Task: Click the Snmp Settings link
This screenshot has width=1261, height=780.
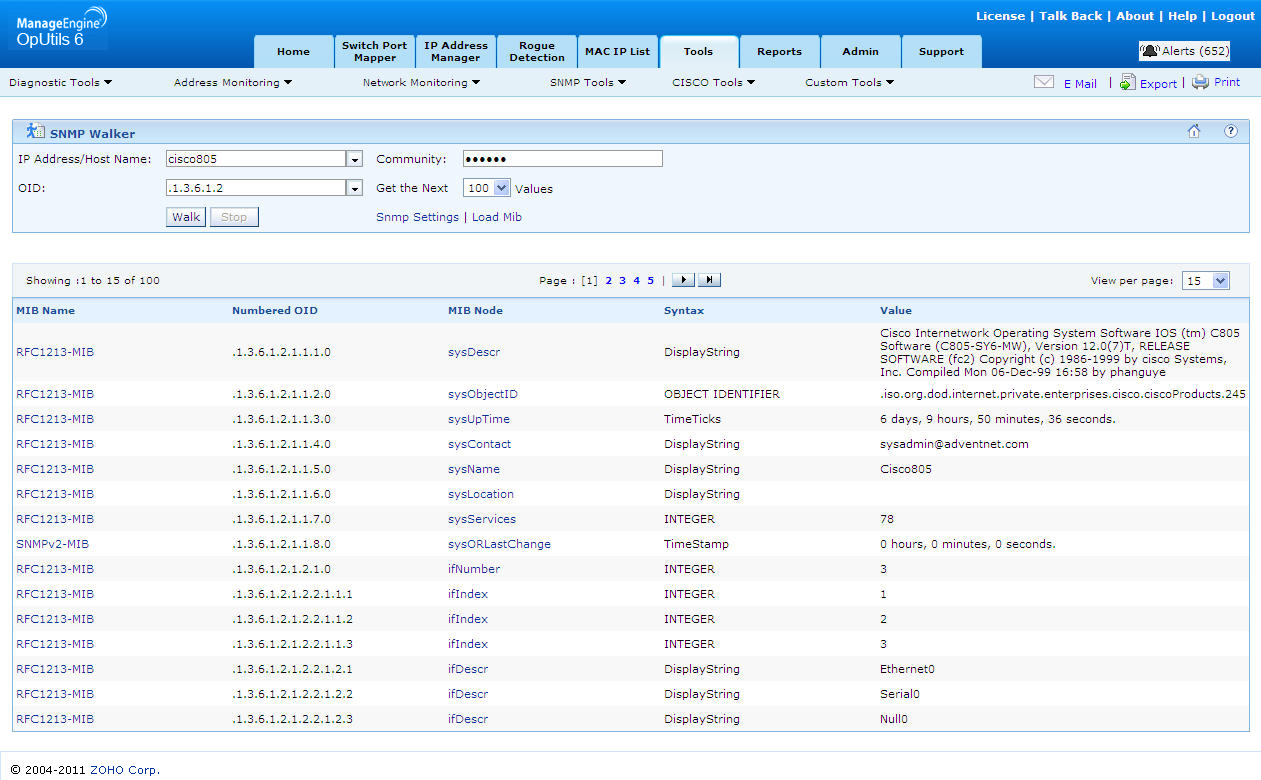Action: coord(417,217)
